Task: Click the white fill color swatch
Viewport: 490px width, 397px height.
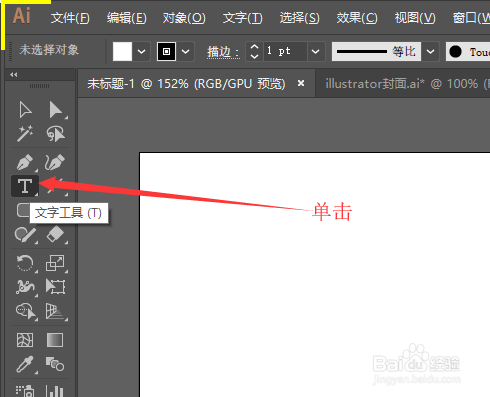Action: (122, 51)
